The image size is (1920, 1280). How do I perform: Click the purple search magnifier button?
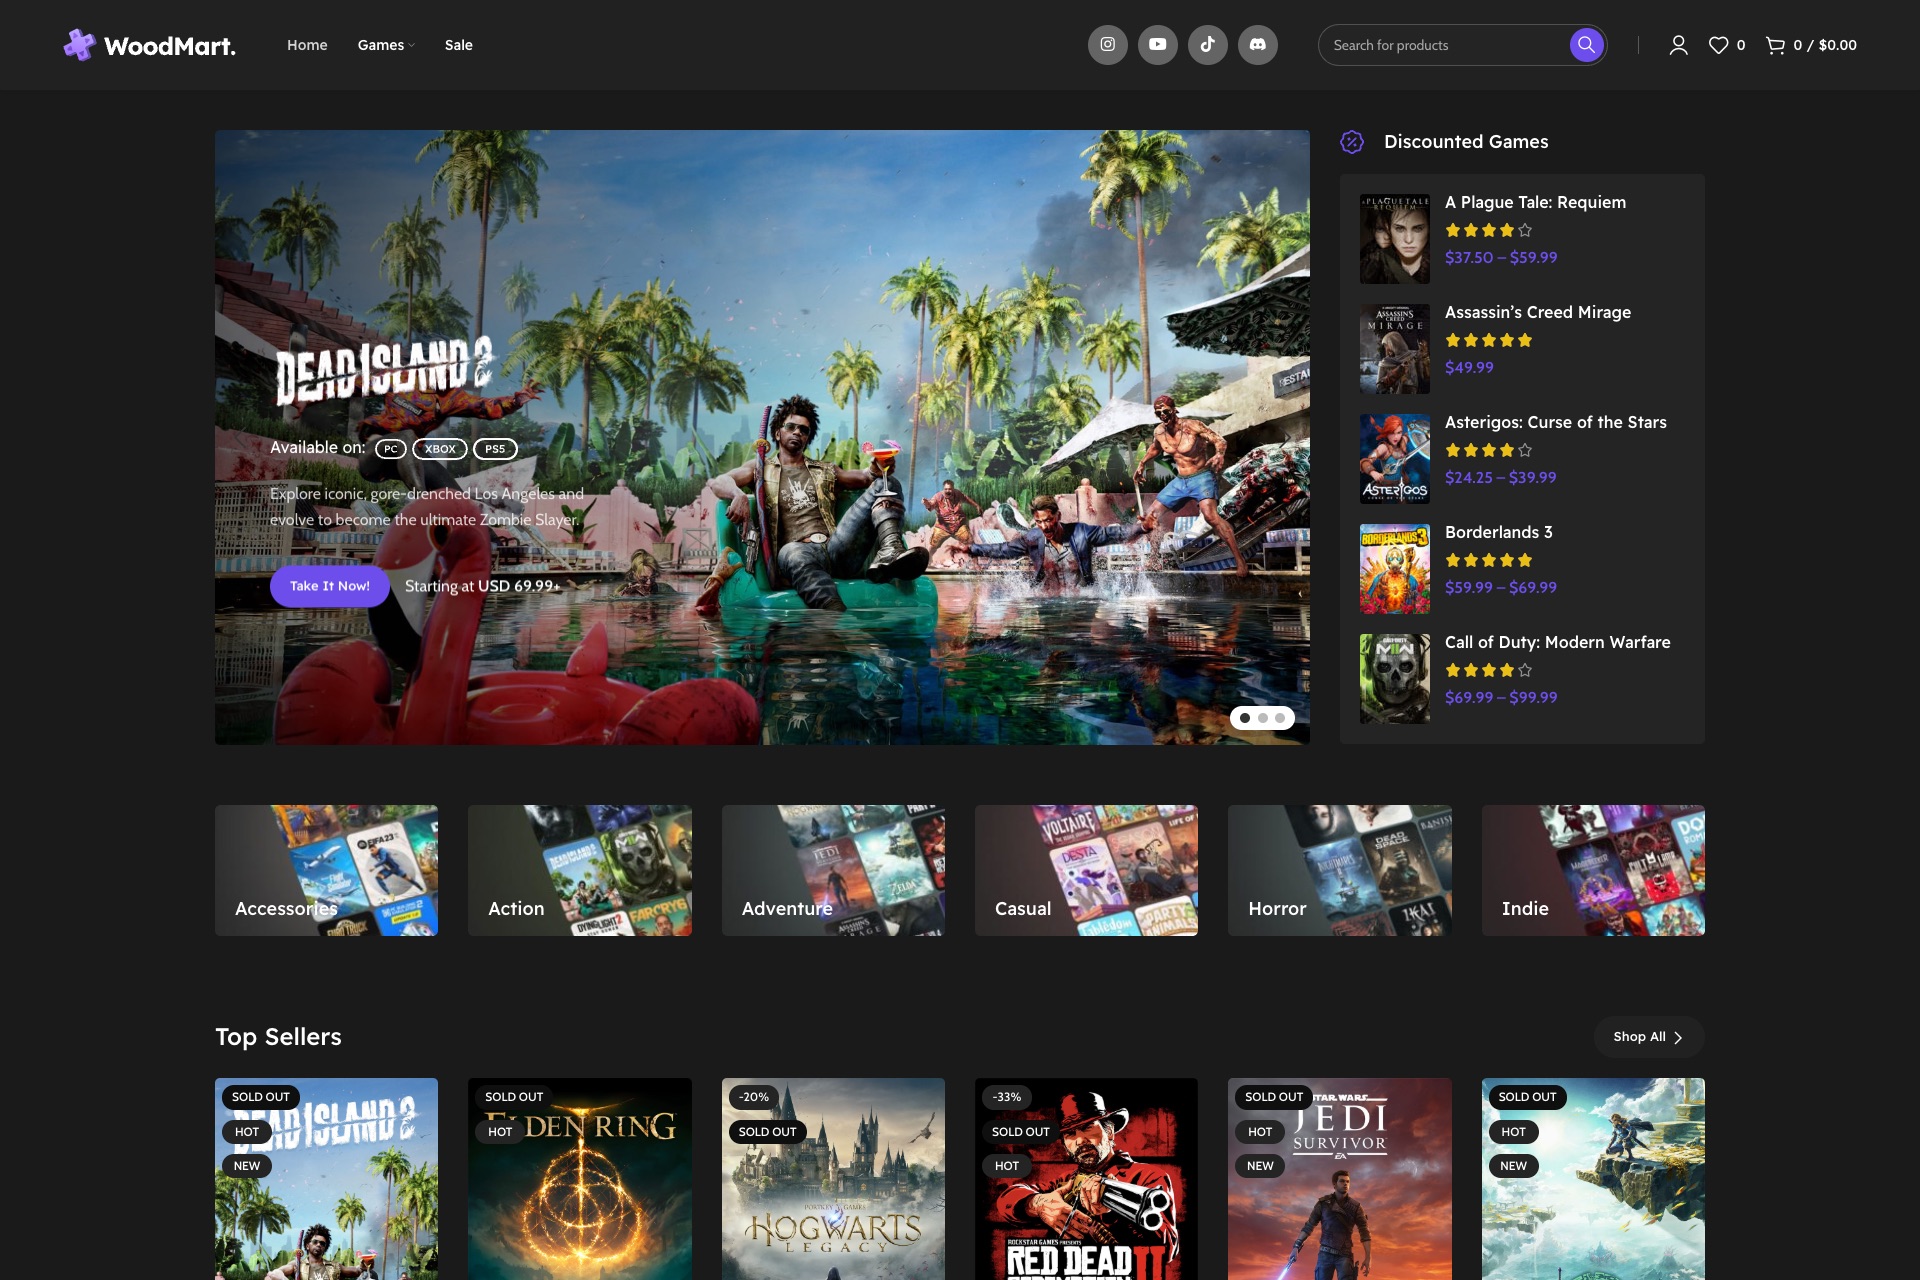[x=1586, y=45]
